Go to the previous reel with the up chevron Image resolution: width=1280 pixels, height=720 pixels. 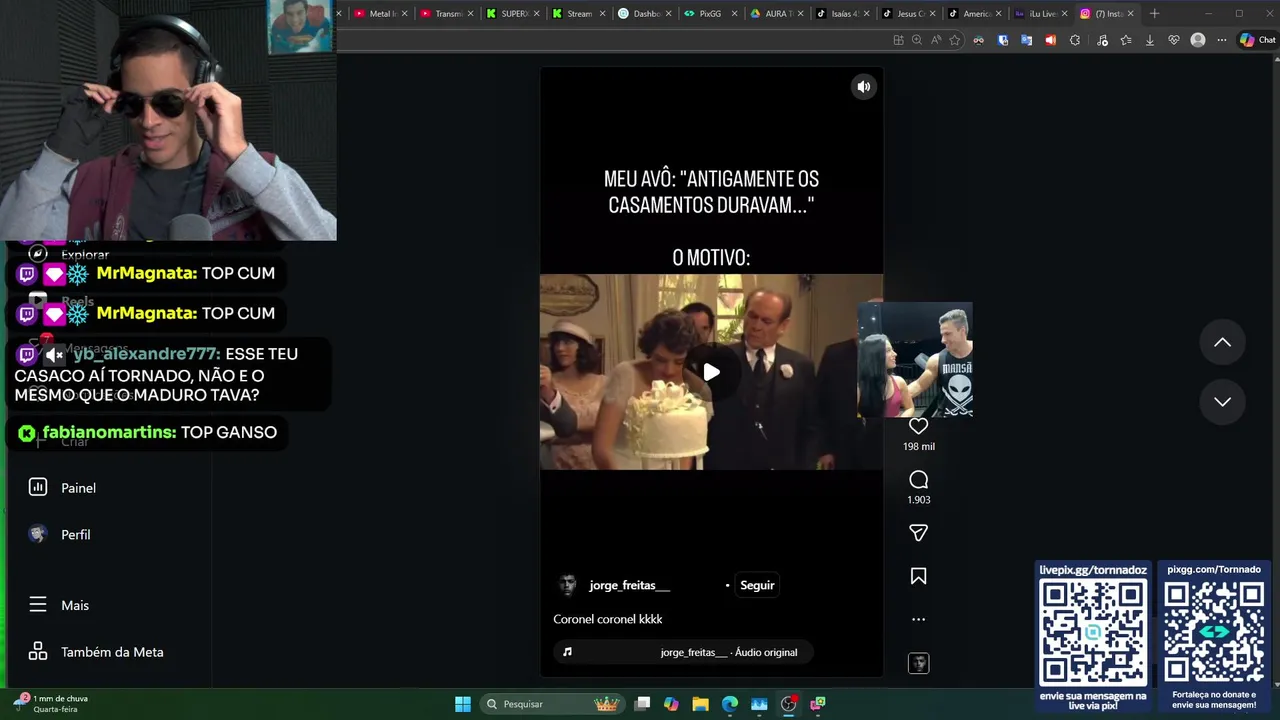(1222, 342)
